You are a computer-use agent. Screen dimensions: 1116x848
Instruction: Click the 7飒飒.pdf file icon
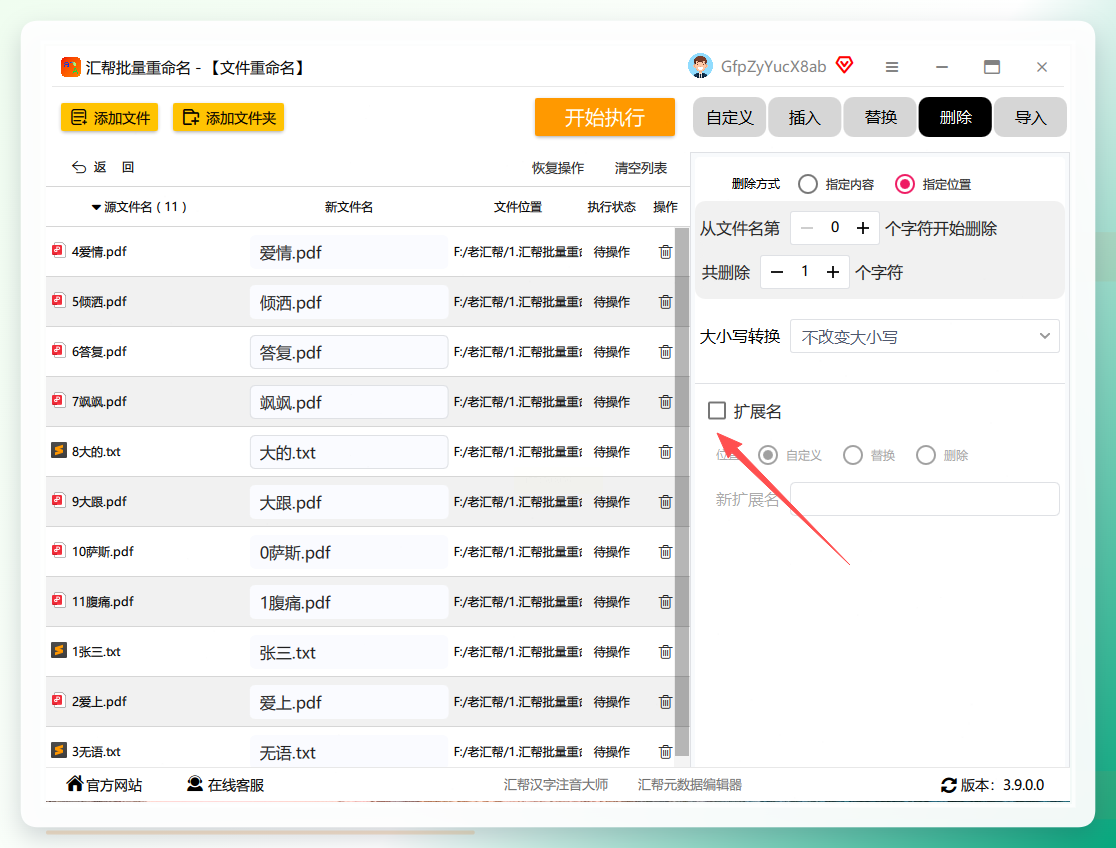click(x=58, y=401)
